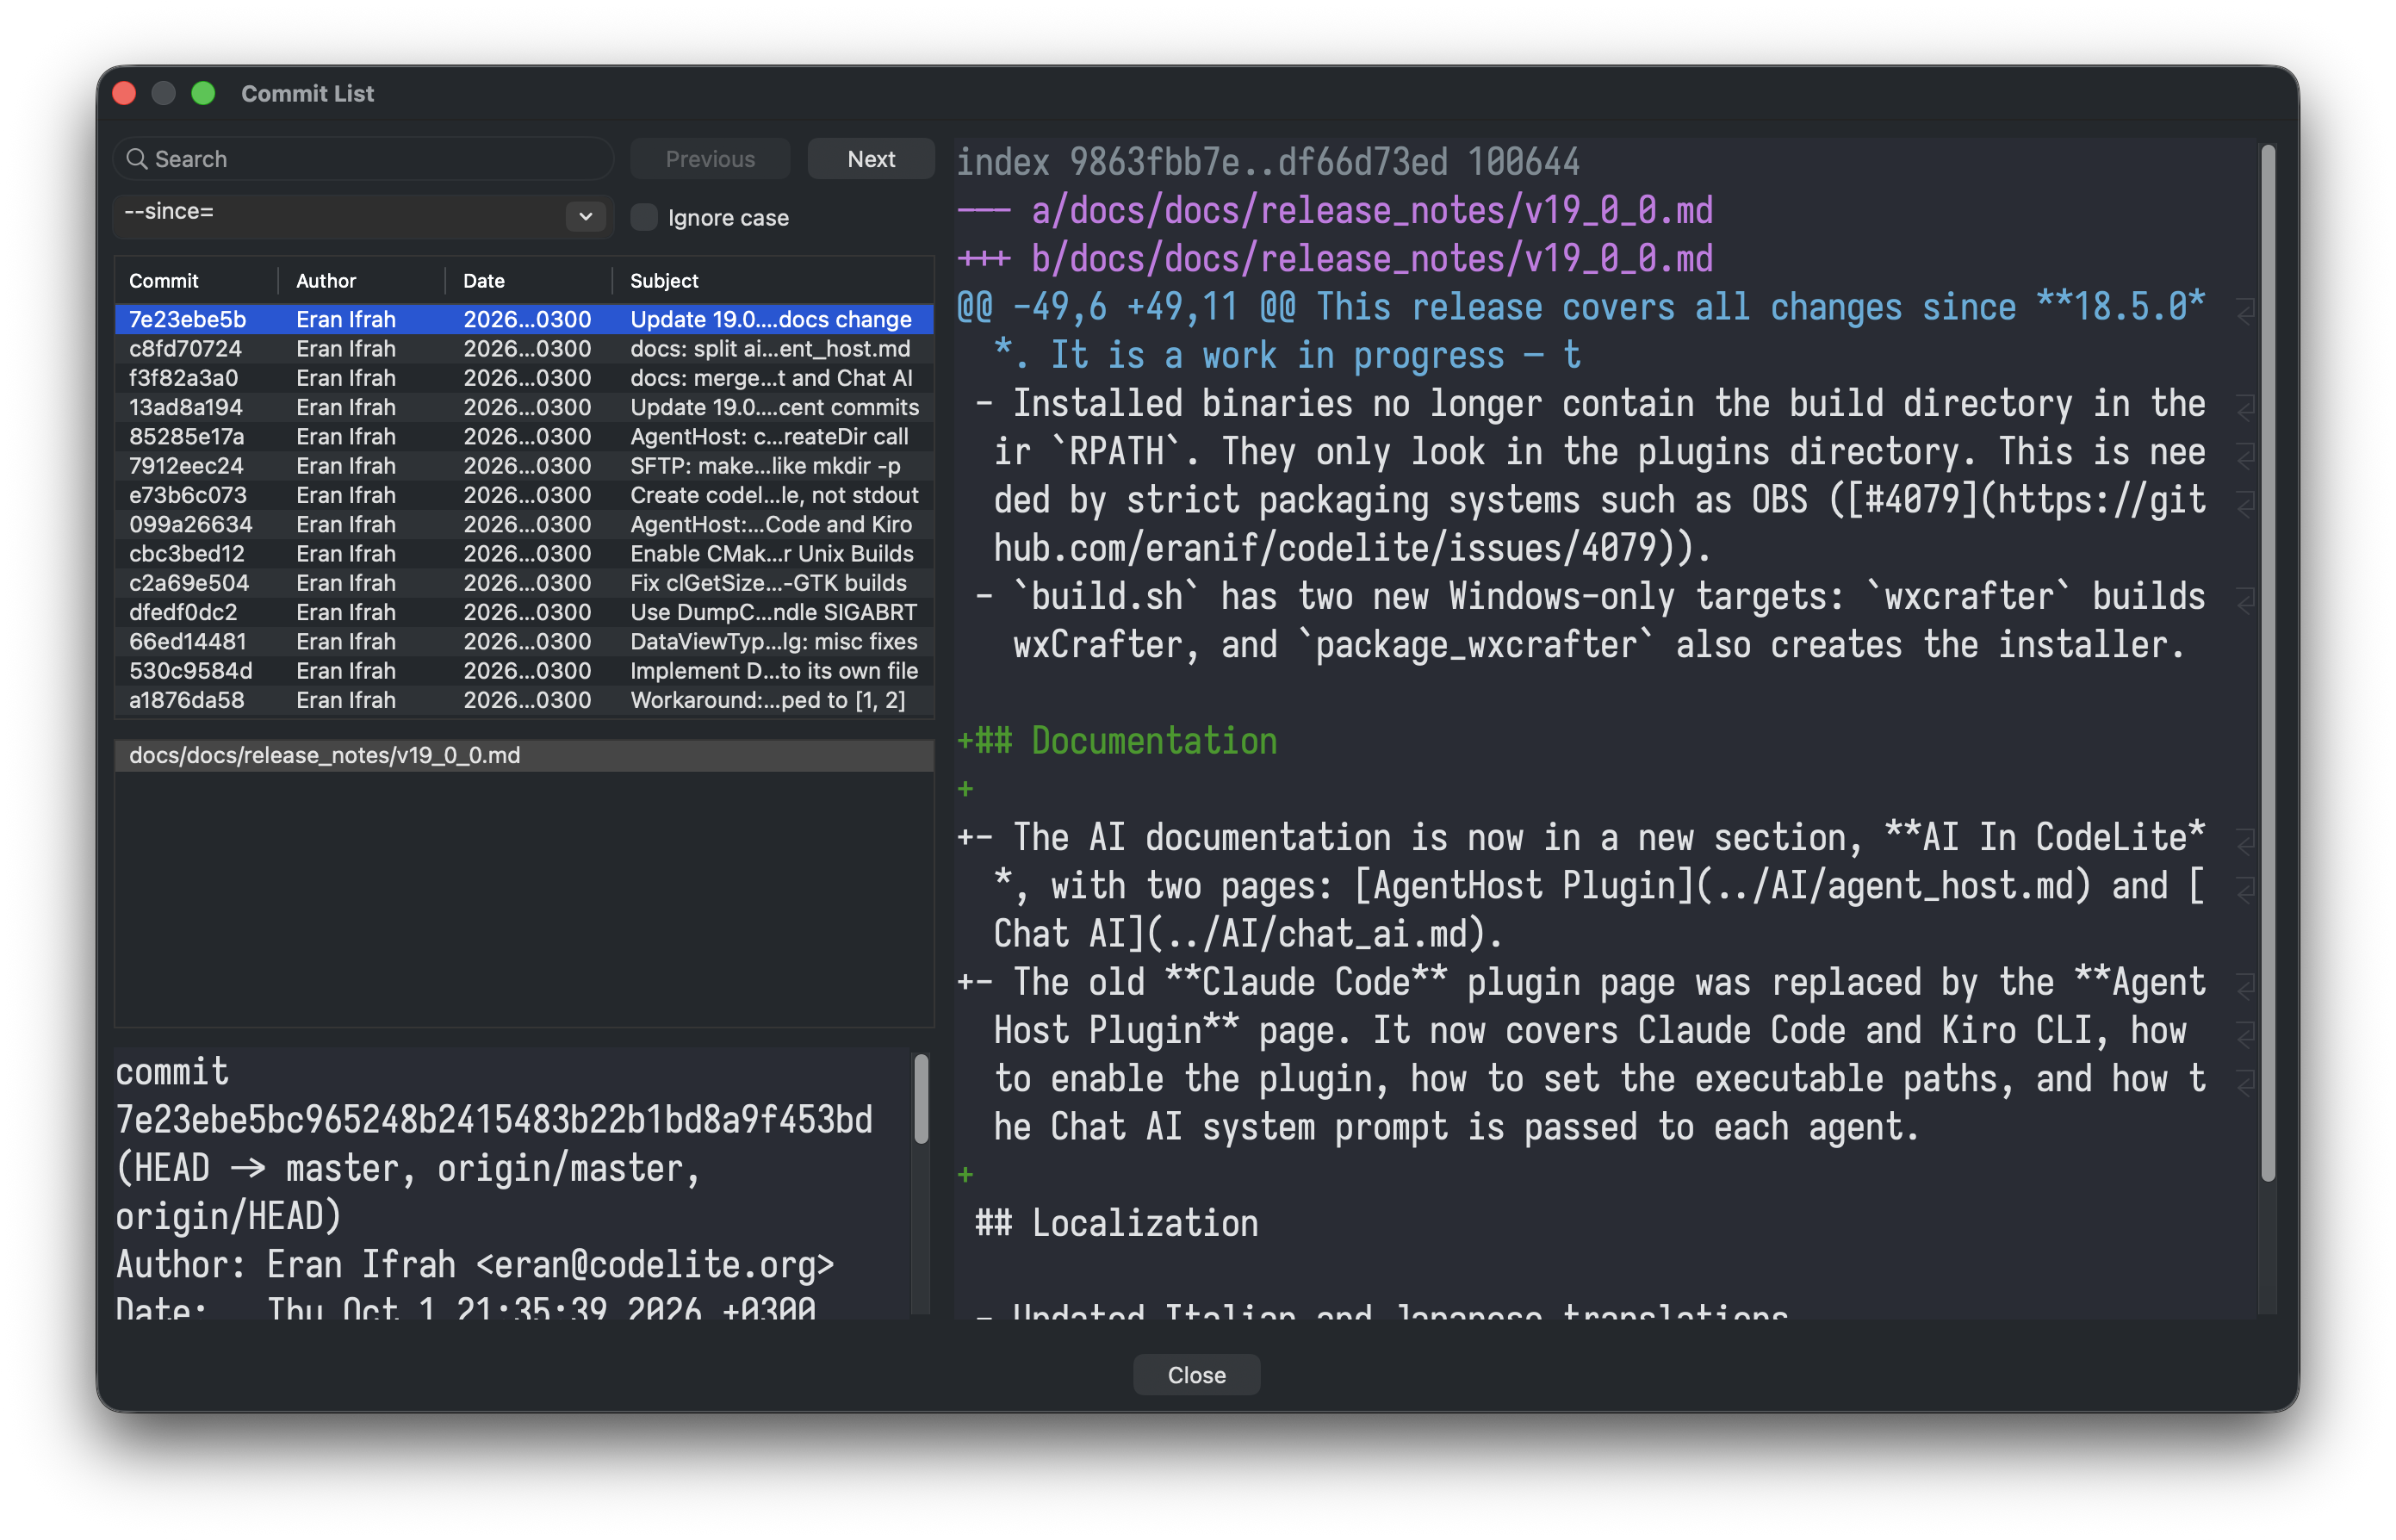This screenshot has height=1540, width=2396.
Task: Sort by the Date column header
Action: point(528,281)
